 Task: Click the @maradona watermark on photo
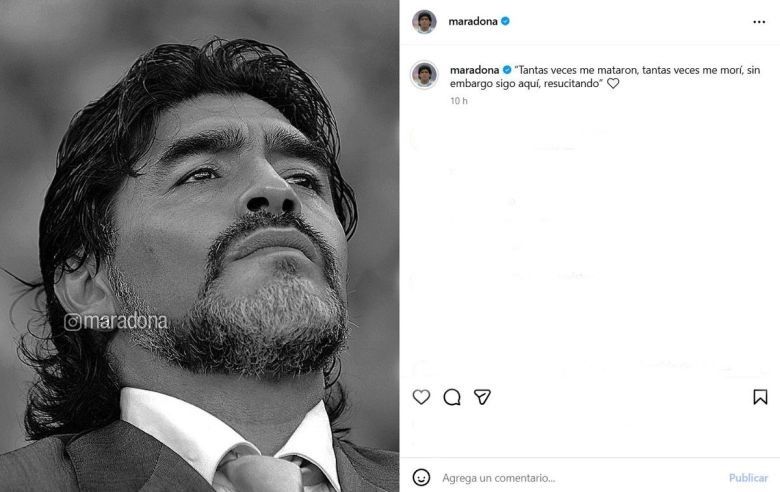pyautogui.click(x=115, y=322)
